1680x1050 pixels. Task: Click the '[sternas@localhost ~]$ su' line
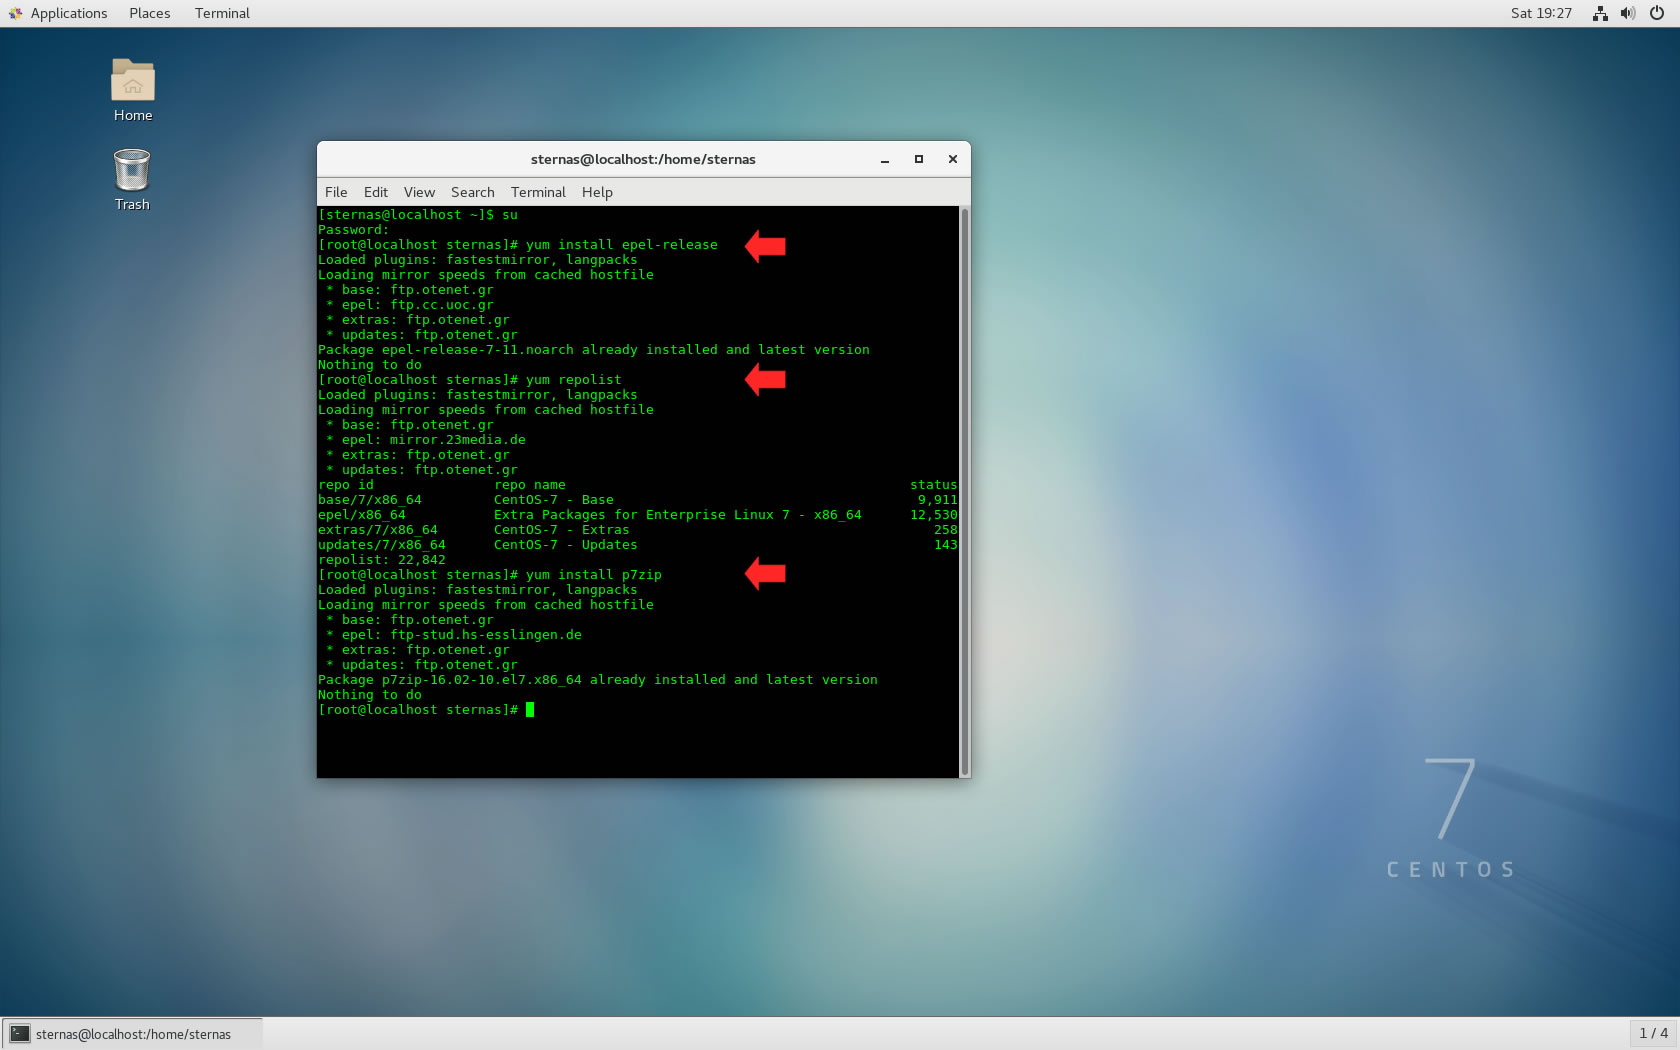click(418, 215)
